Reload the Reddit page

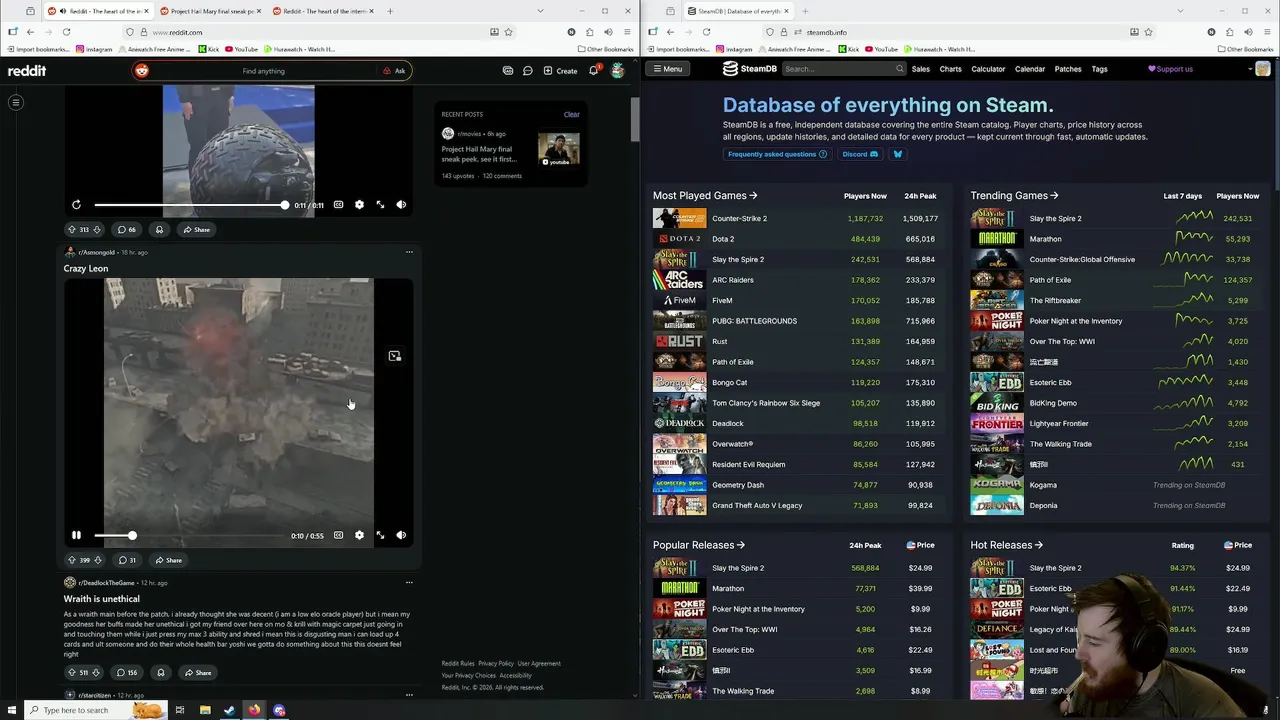tap(66, 32)
